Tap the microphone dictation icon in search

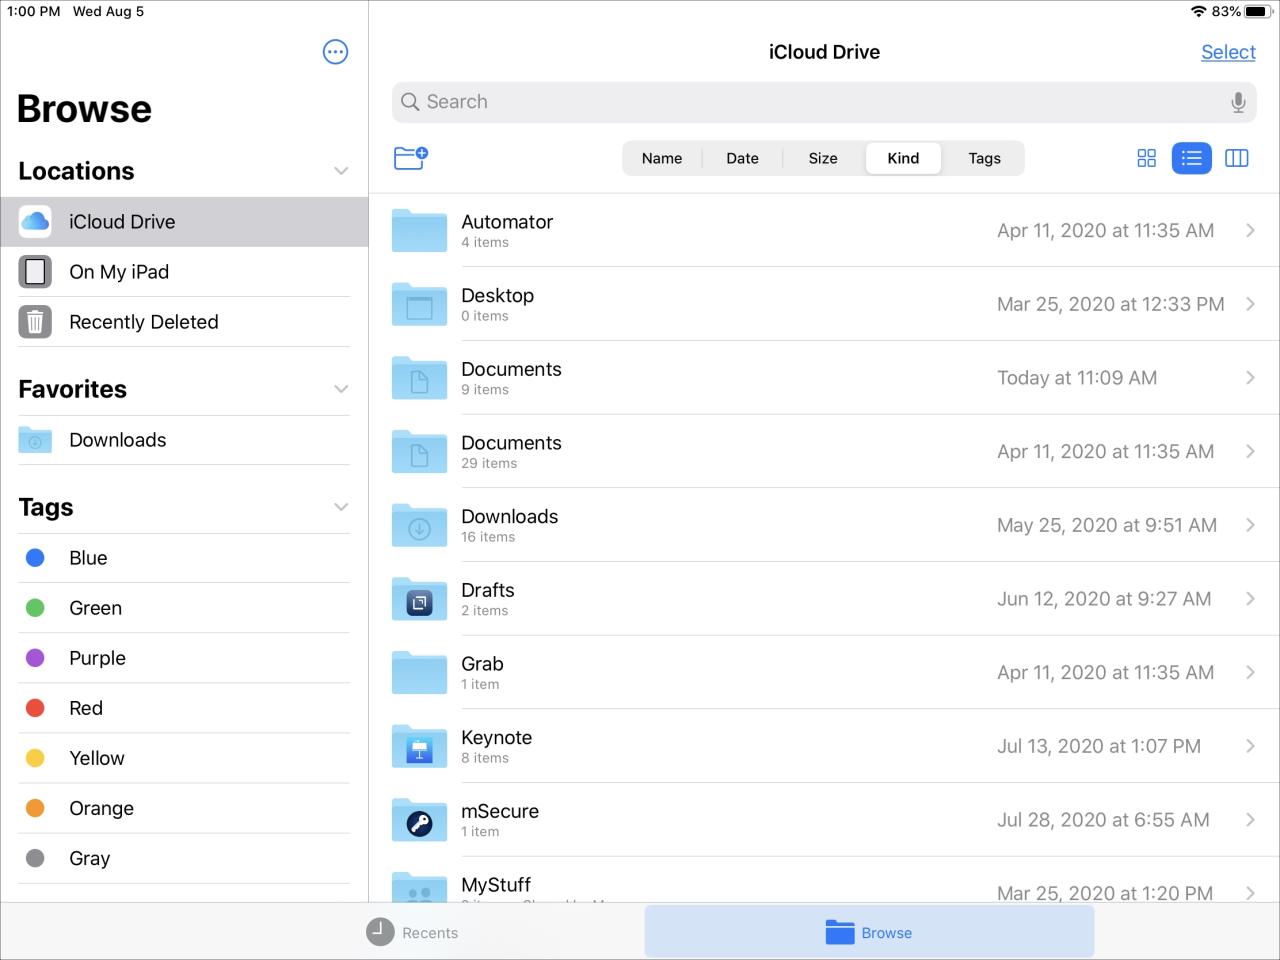tap(1238, 102)
